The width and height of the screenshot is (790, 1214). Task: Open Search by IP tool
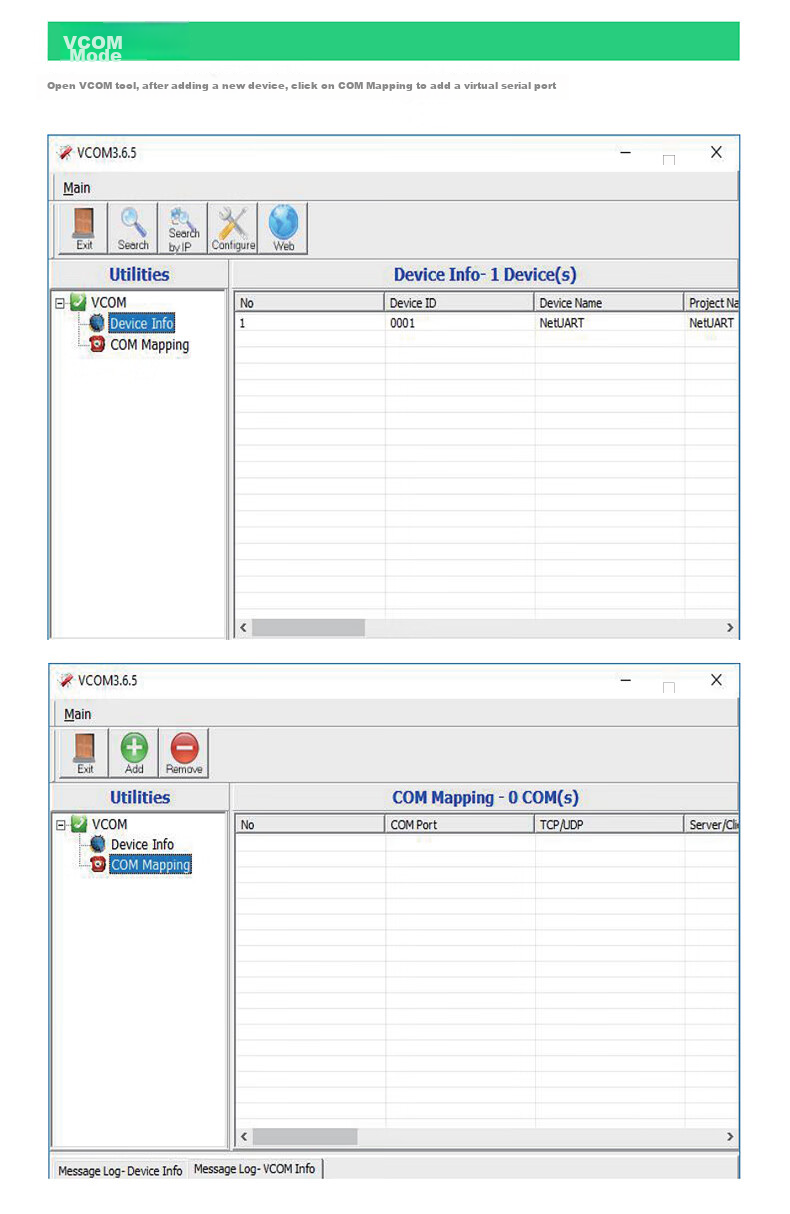(183, 229)
